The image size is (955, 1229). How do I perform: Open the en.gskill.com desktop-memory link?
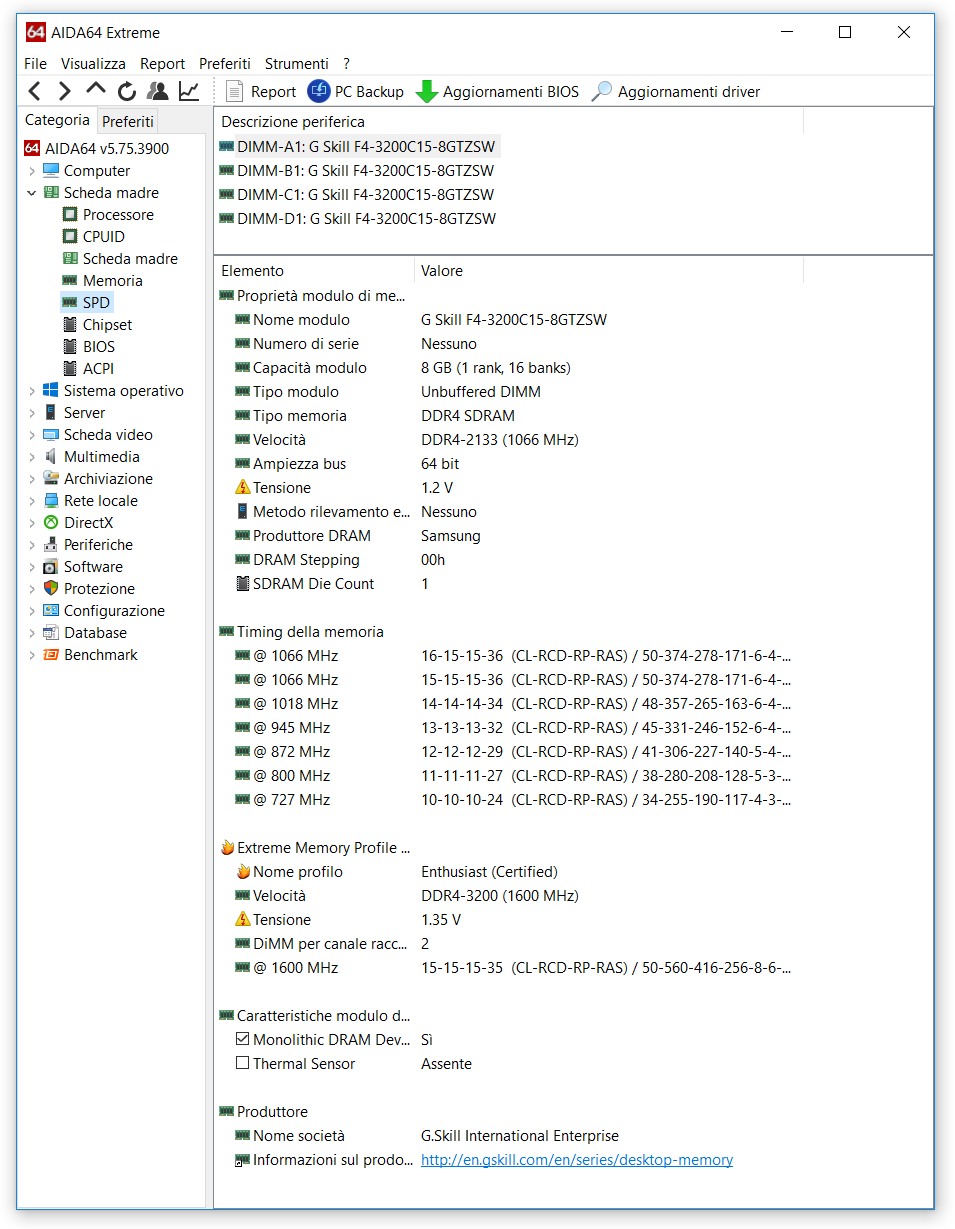click(577, 1160)
